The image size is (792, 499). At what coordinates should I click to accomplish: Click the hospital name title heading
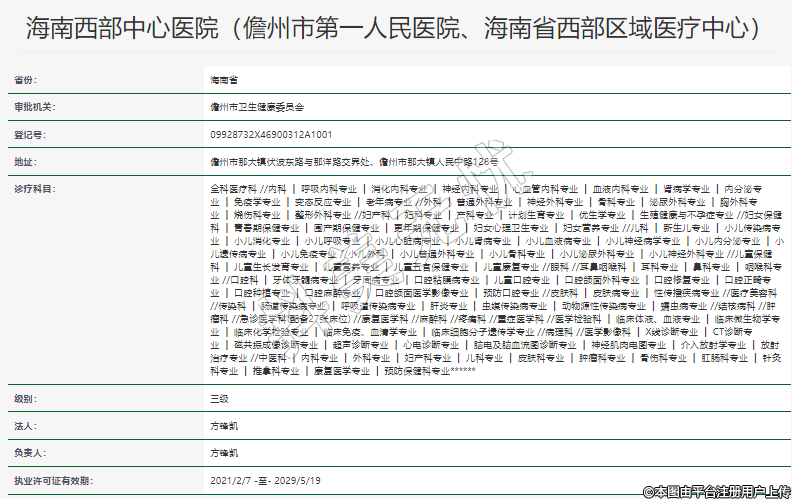coord(392,28)
